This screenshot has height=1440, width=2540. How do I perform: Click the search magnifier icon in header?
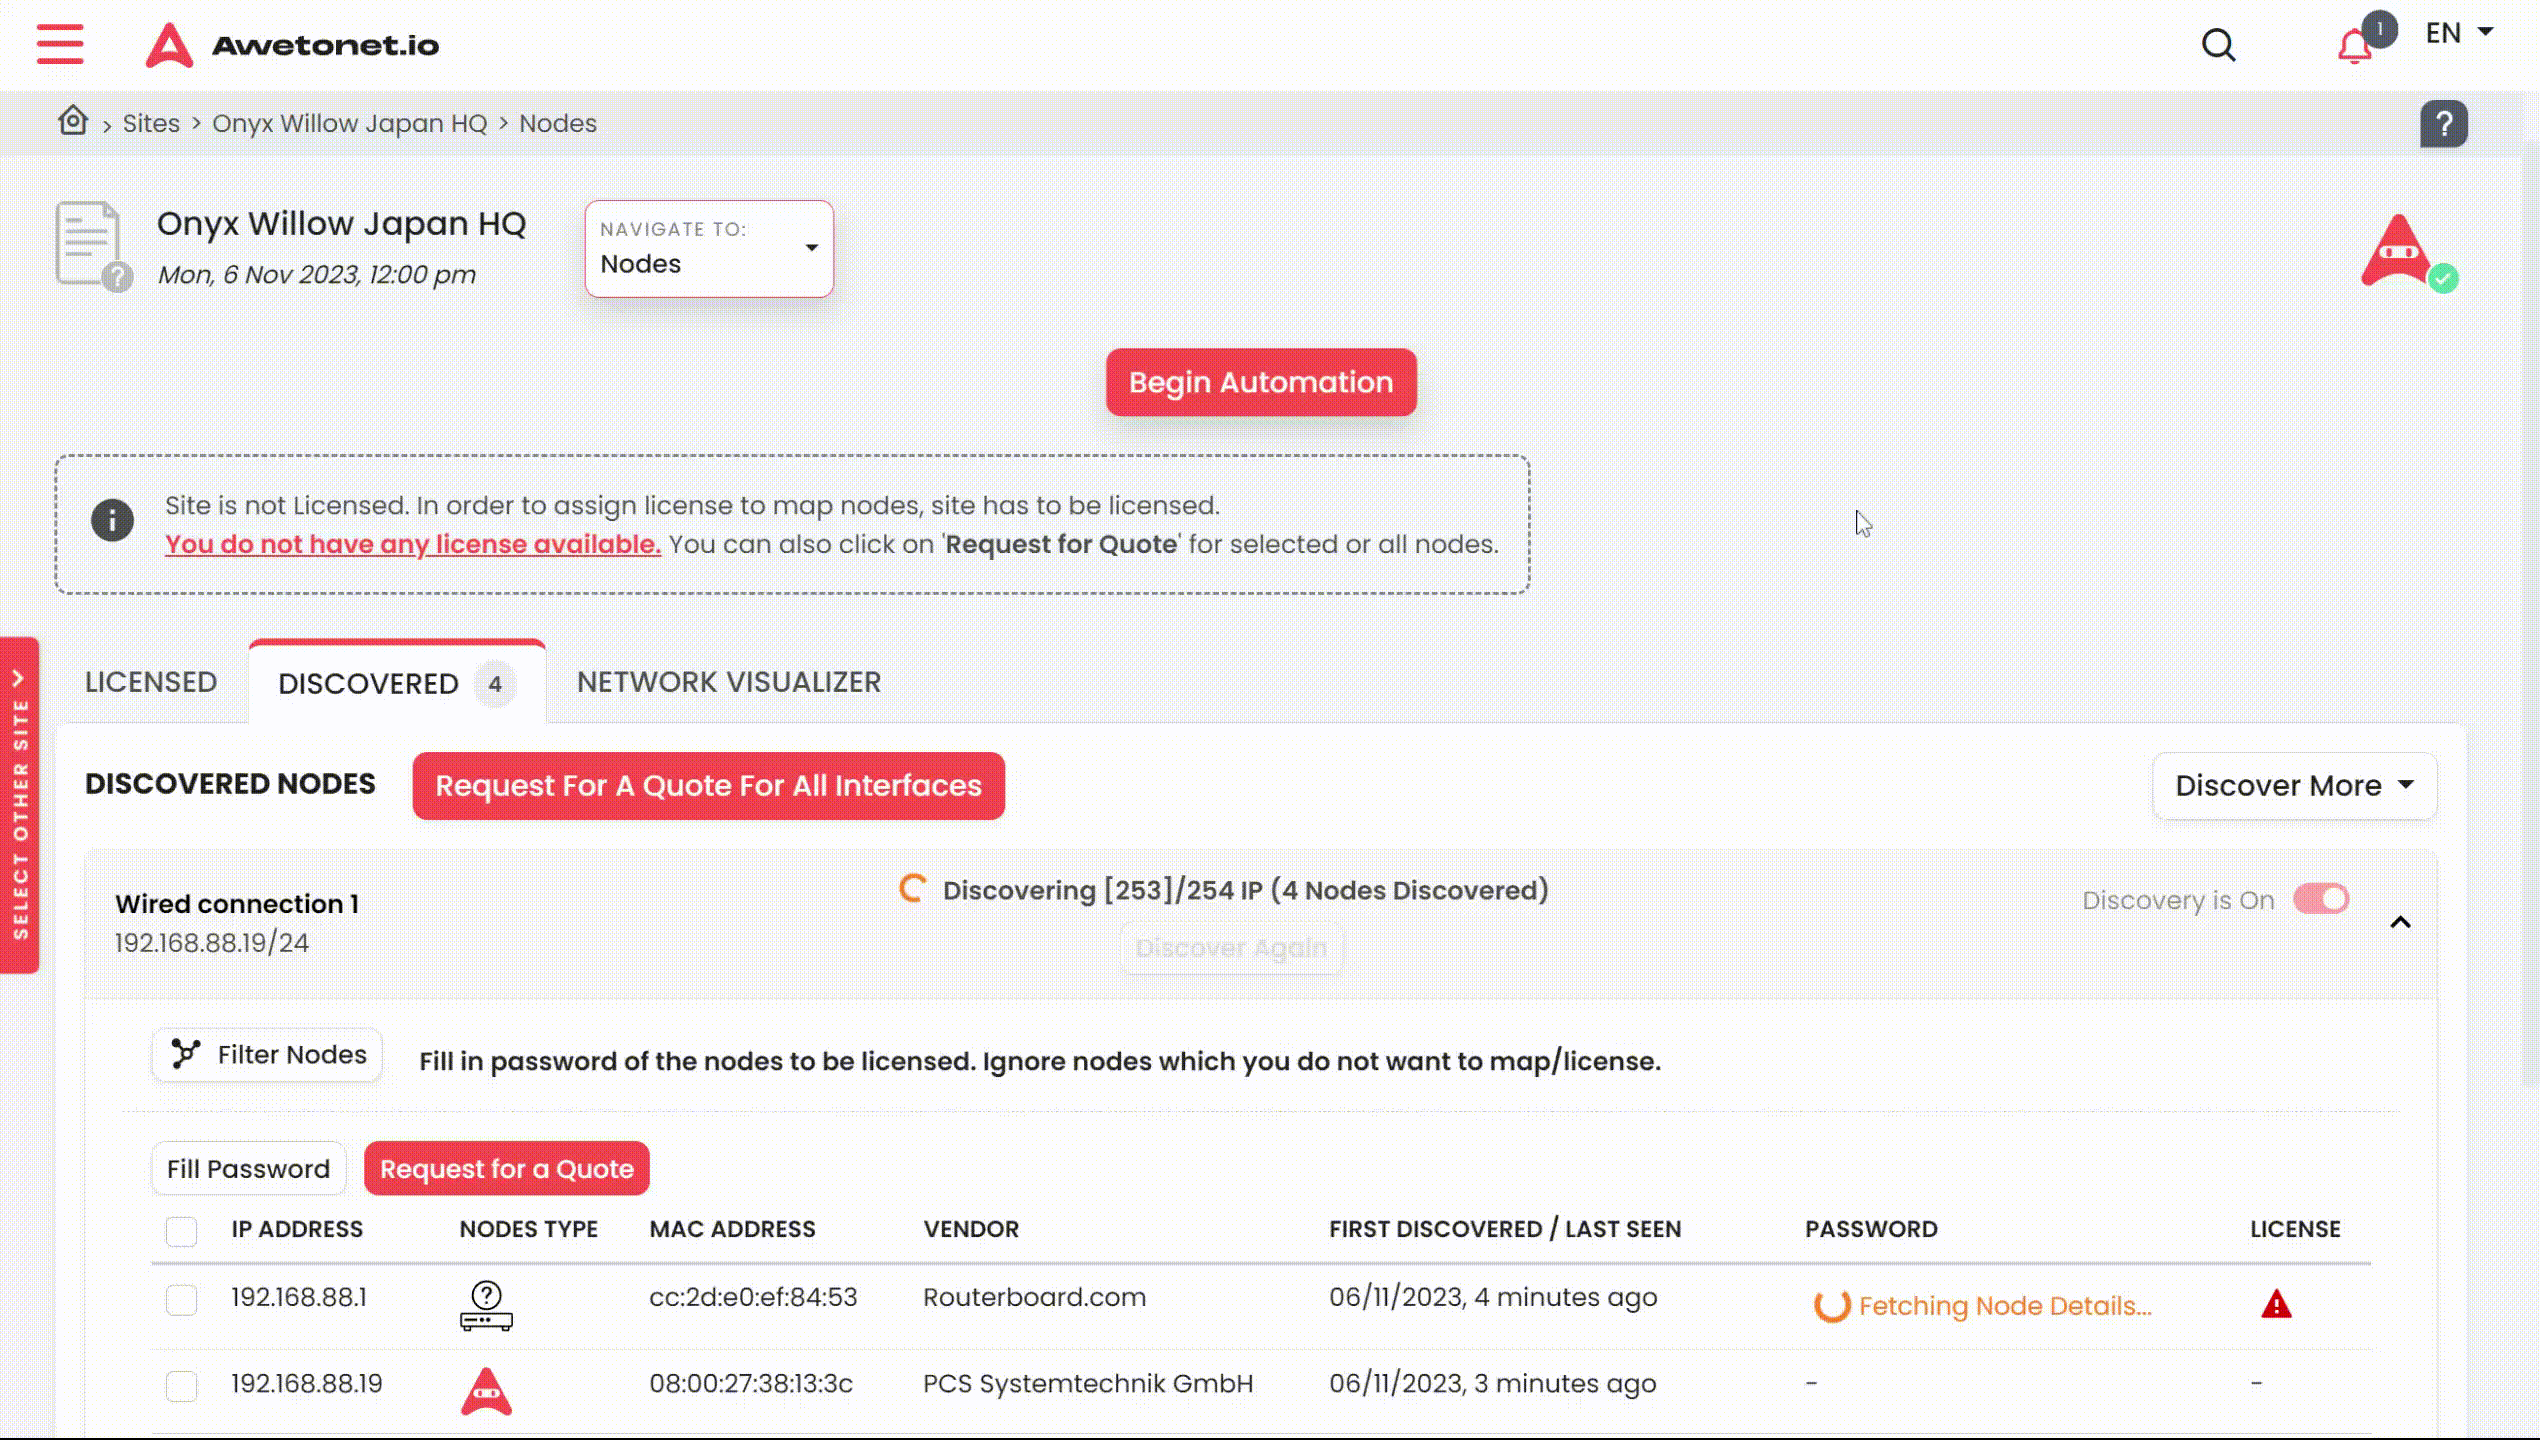[x=2219, y=44]
